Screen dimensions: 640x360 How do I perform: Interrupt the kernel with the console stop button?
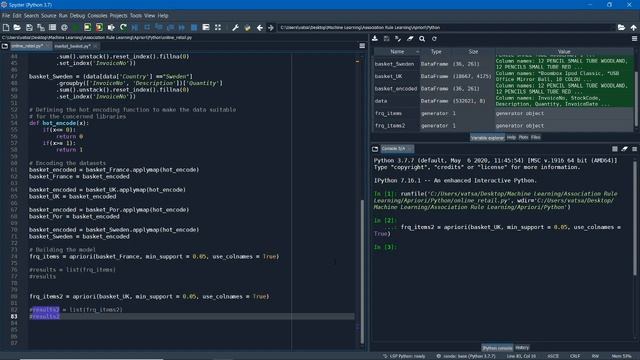click(x=615, y=149)
